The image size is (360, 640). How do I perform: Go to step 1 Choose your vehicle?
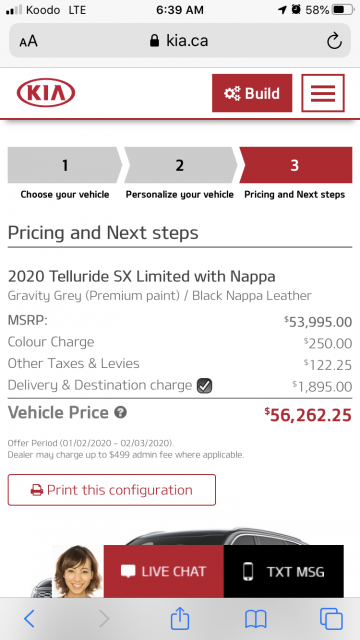64,165
